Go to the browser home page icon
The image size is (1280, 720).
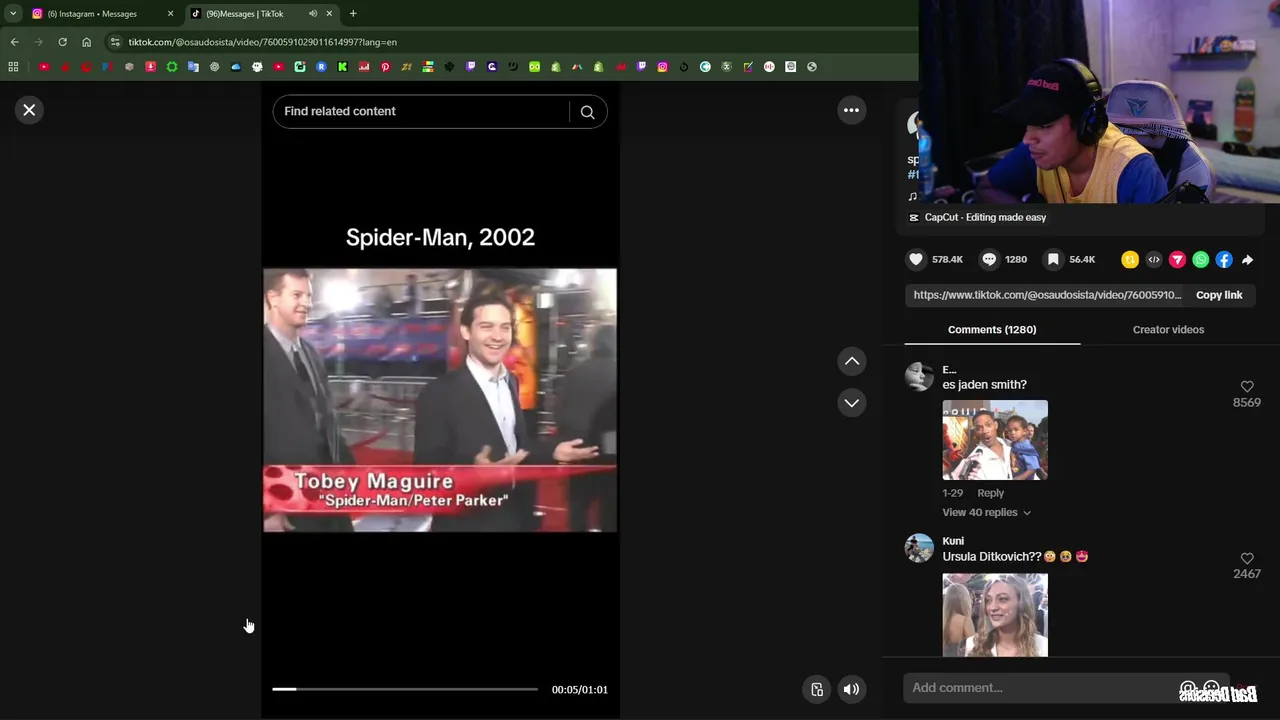click(x=86, y=42)
